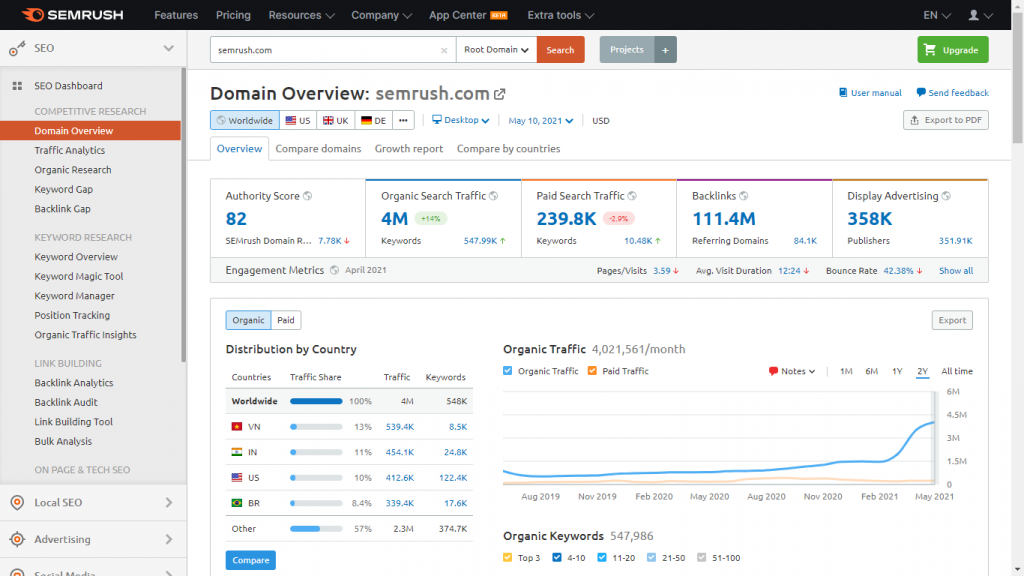Click the Export to PDF upload icon
The width and height of the screenshot is (1024, 576).
click(x=914, y=120)
